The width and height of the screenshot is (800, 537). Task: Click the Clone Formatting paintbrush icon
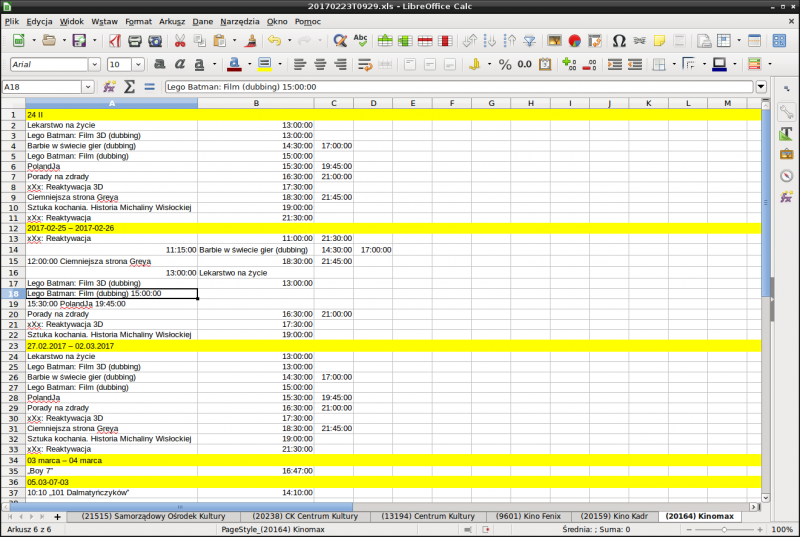point(250,41)
